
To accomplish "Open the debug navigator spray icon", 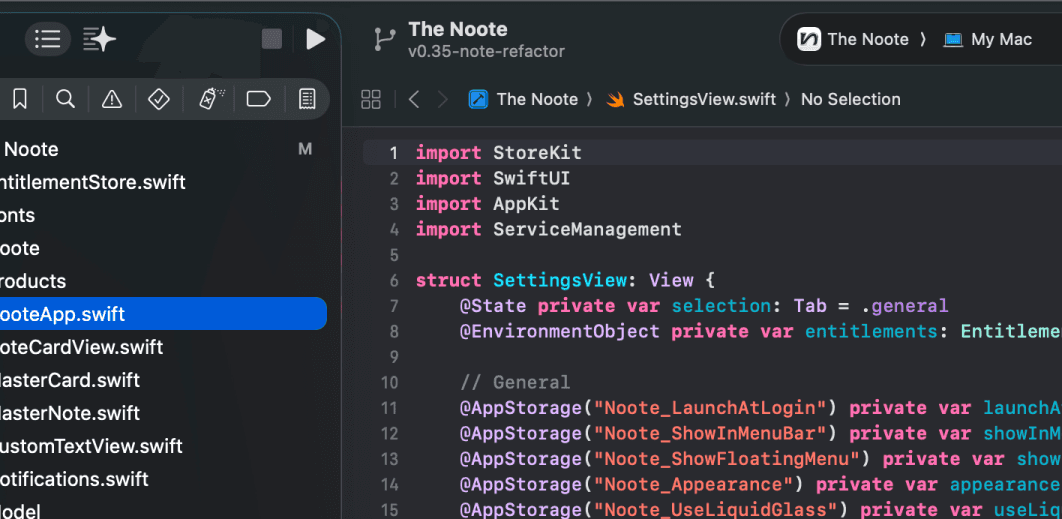I will pyautogui.click(x=210, y=100).
